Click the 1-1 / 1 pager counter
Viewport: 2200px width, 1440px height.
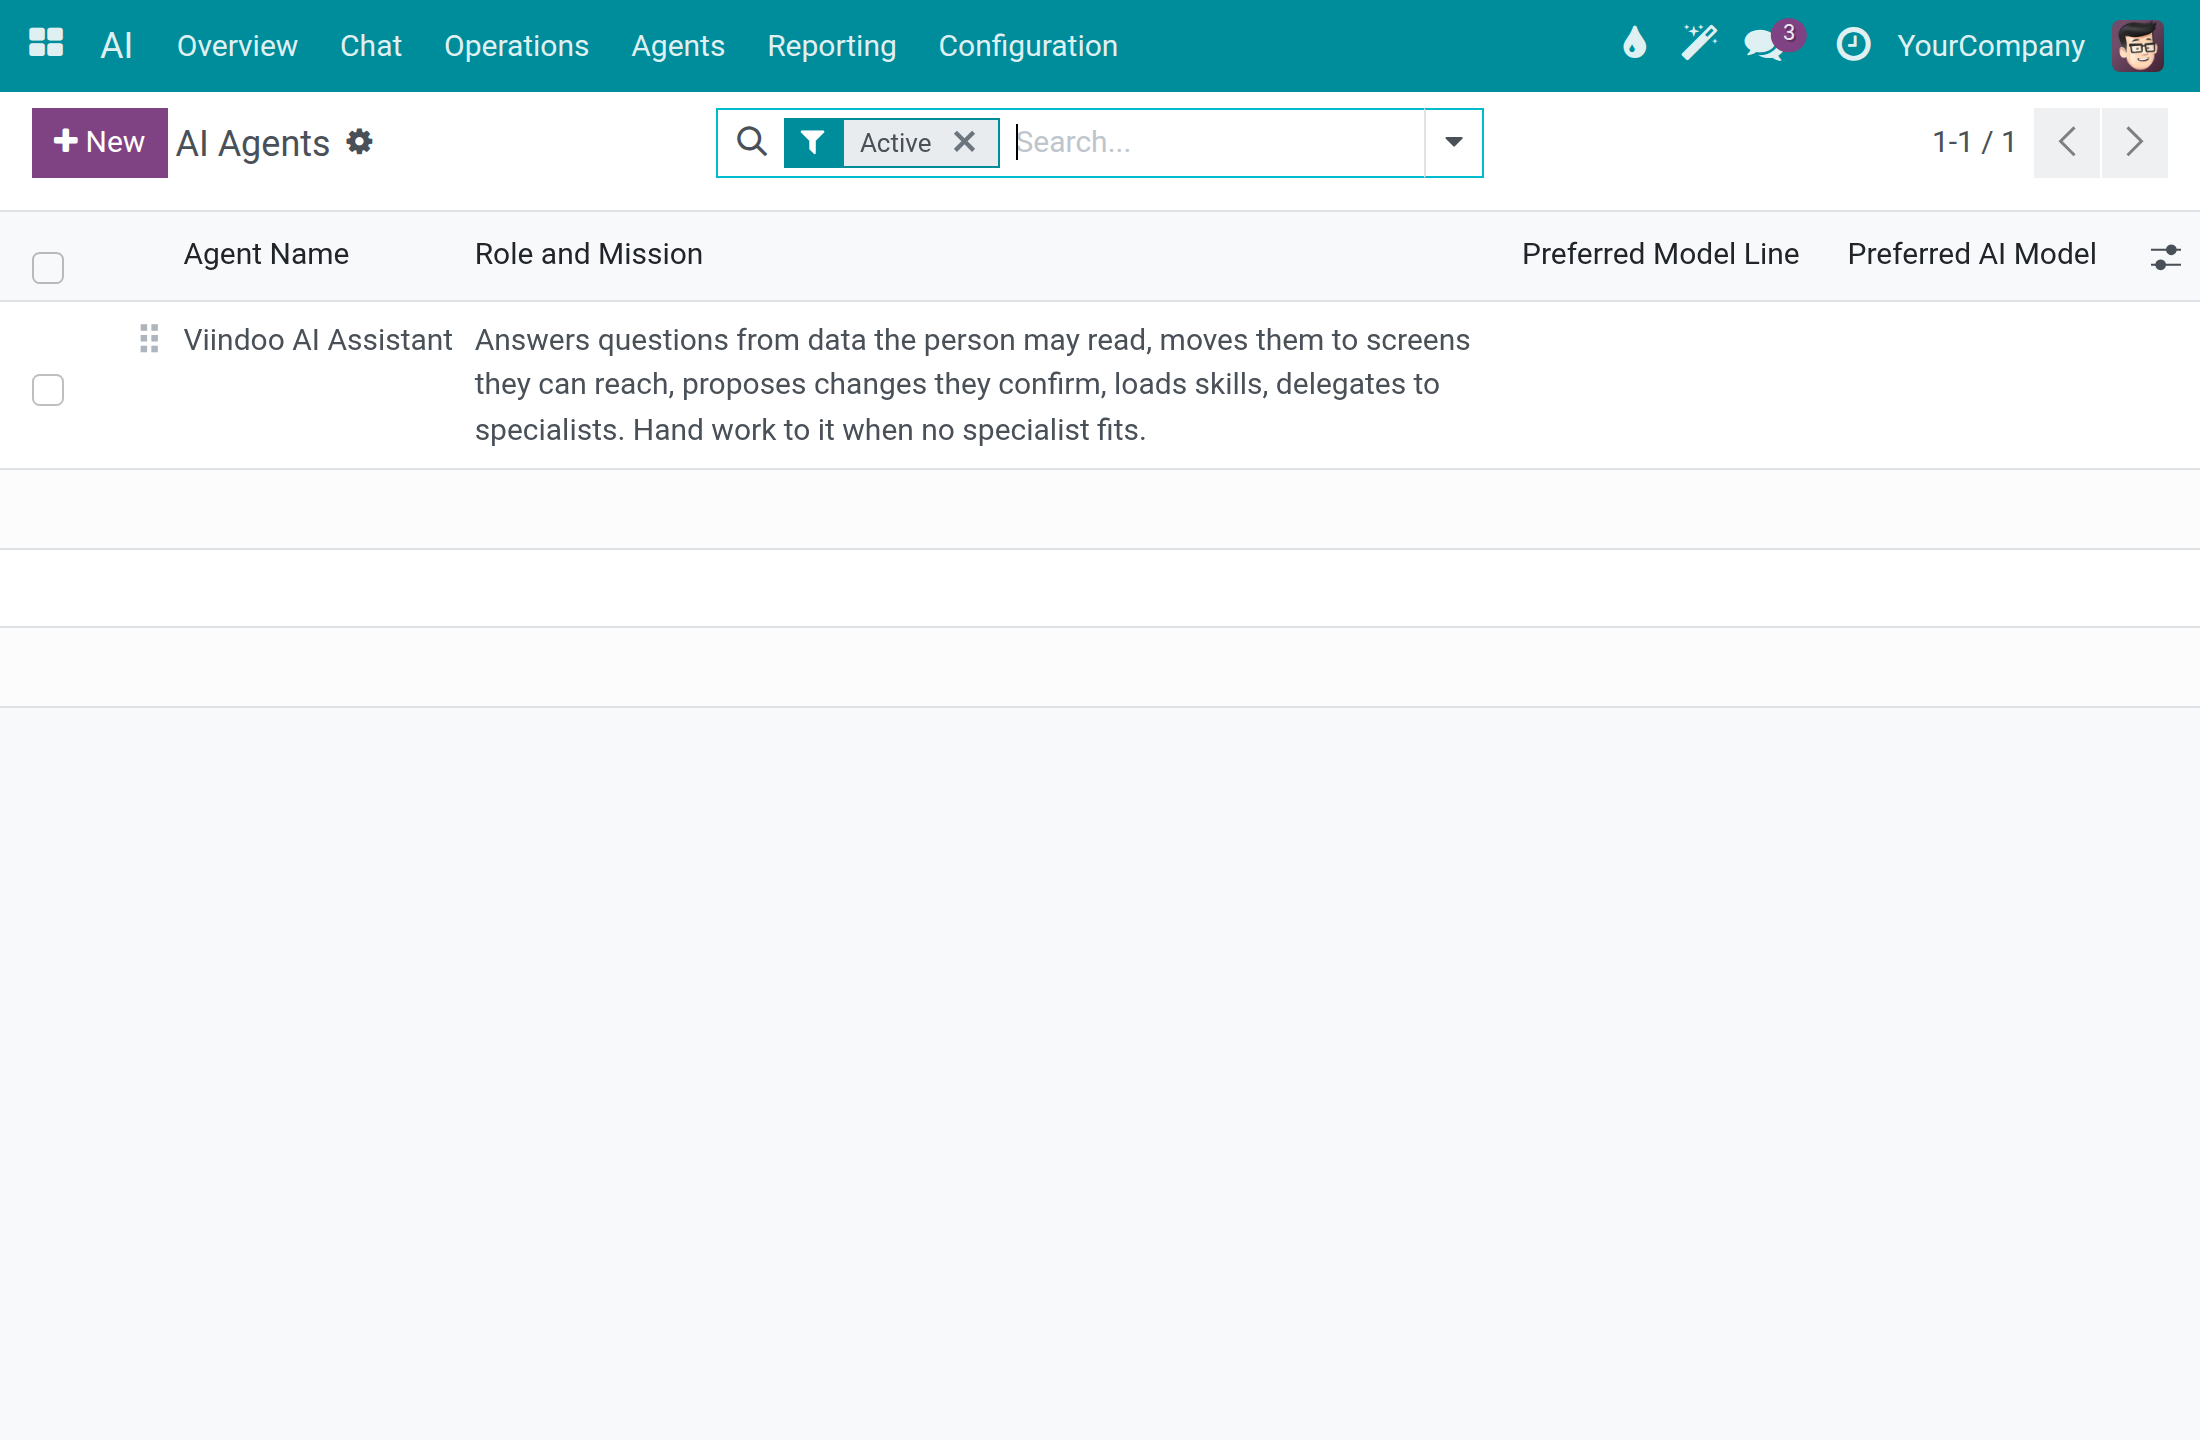(1973, 142)
